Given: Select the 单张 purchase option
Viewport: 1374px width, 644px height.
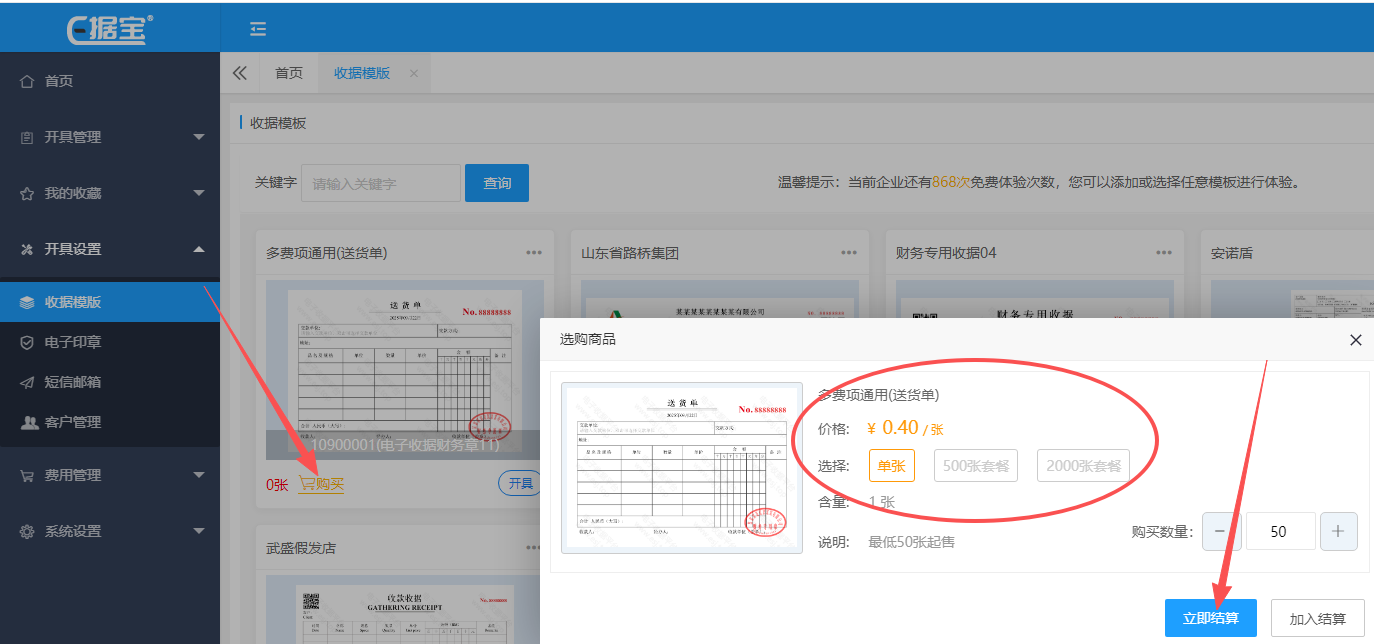Looking at the screenshot, I should 891,465.
